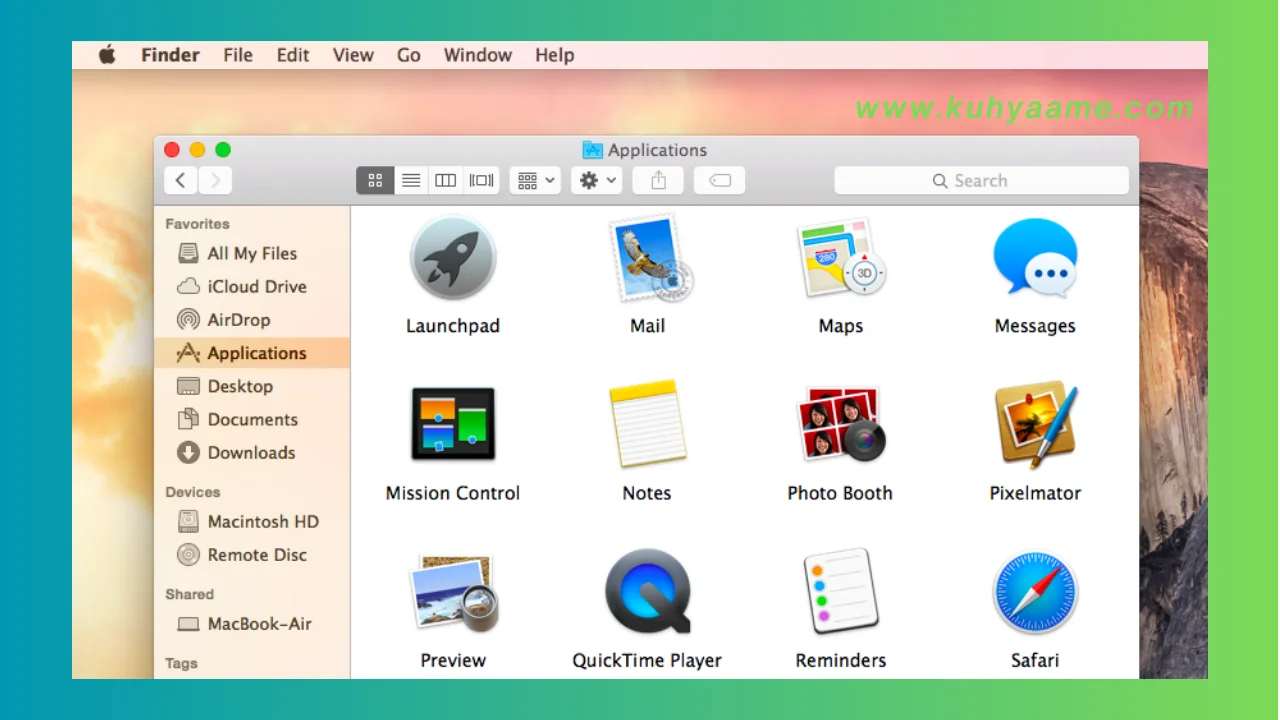
Task: Select the Pixelmator app icon
Action: [x=1035, y=424]
